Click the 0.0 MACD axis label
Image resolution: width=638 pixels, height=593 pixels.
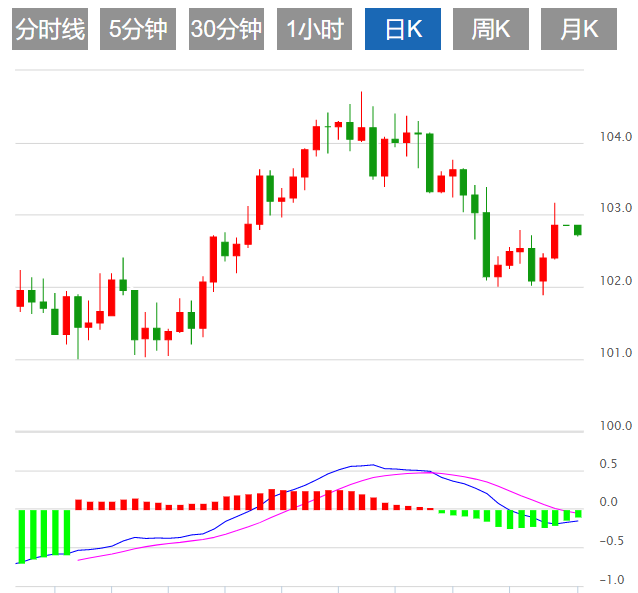pos(608,502)
